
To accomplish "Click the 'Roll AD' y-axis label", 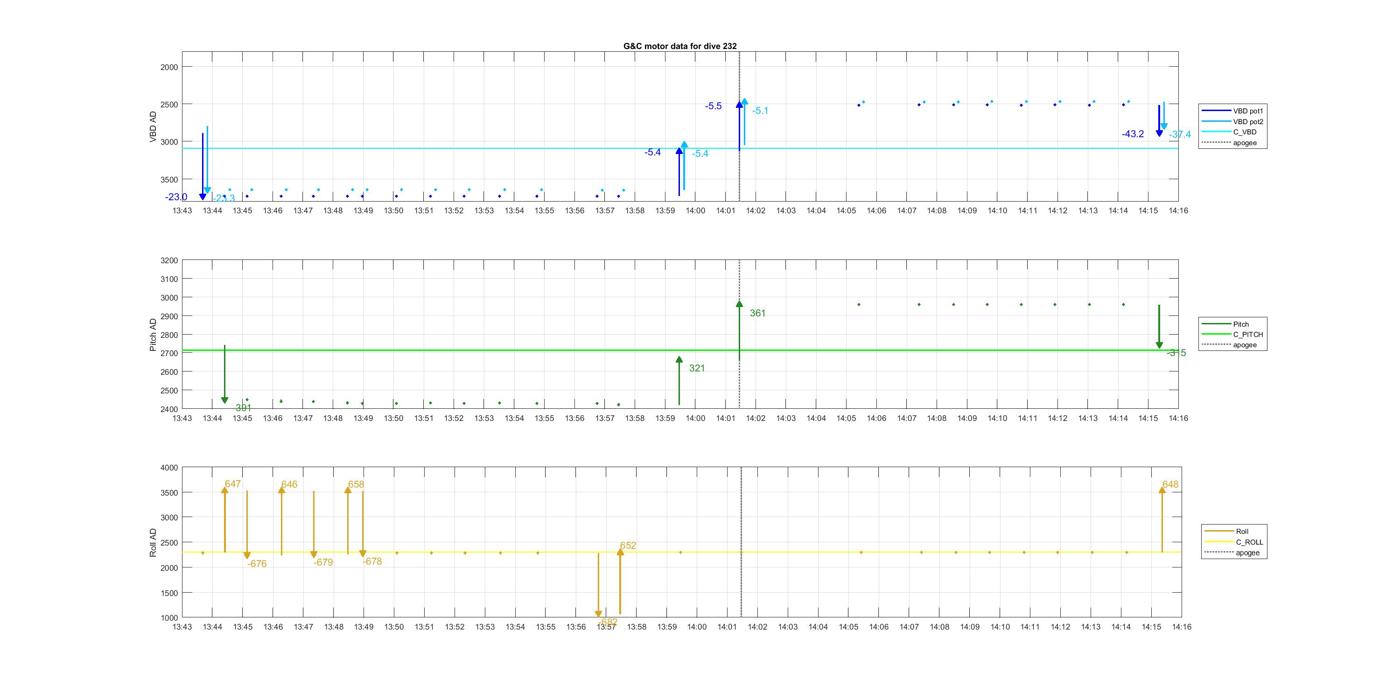I will tap(154, 542).
